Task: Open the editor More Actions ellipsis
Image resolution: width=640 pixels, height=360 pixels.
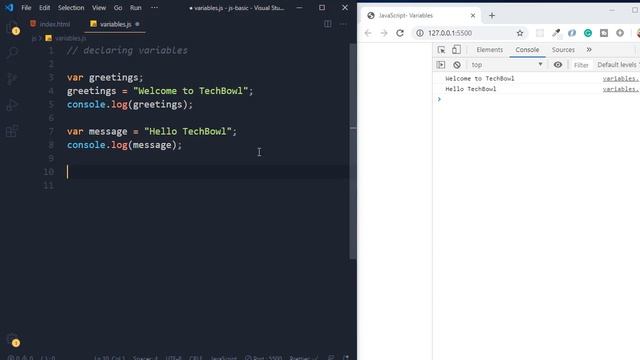Action: click(x=343, y=24)
